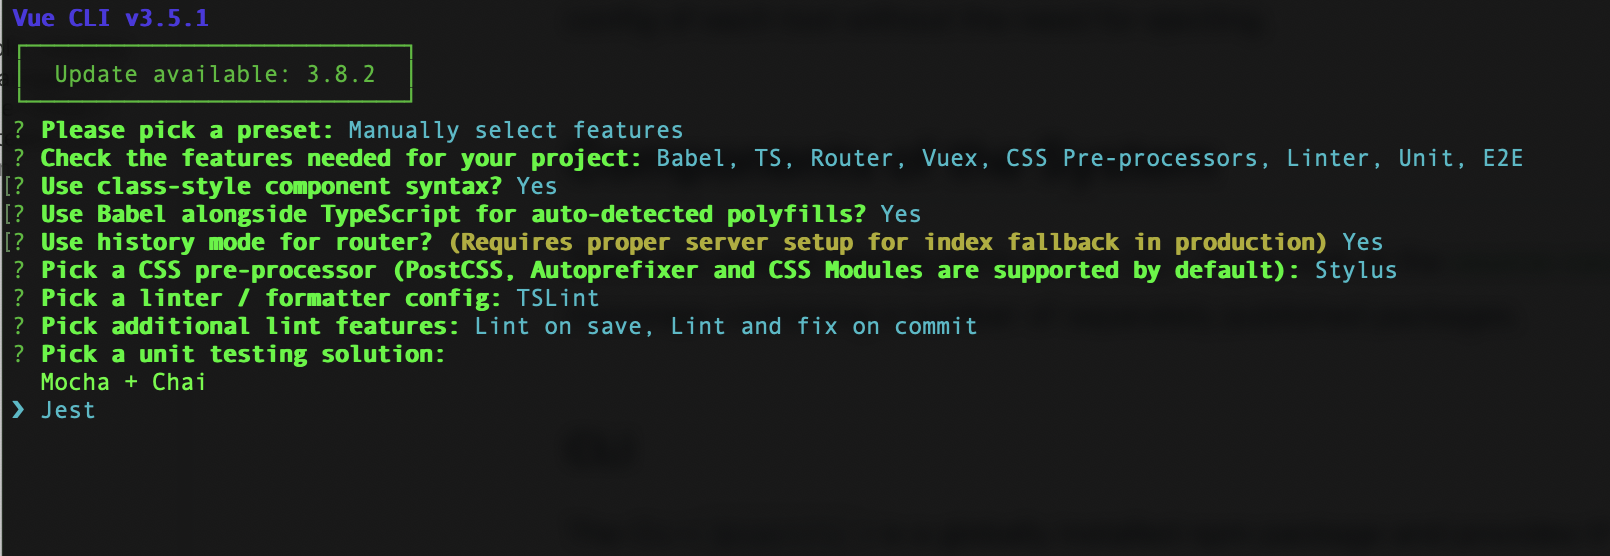Screen dimensions: 1610x556
Task: Click the question mark before "Pick additional lint features"
Action: (19, 327)
